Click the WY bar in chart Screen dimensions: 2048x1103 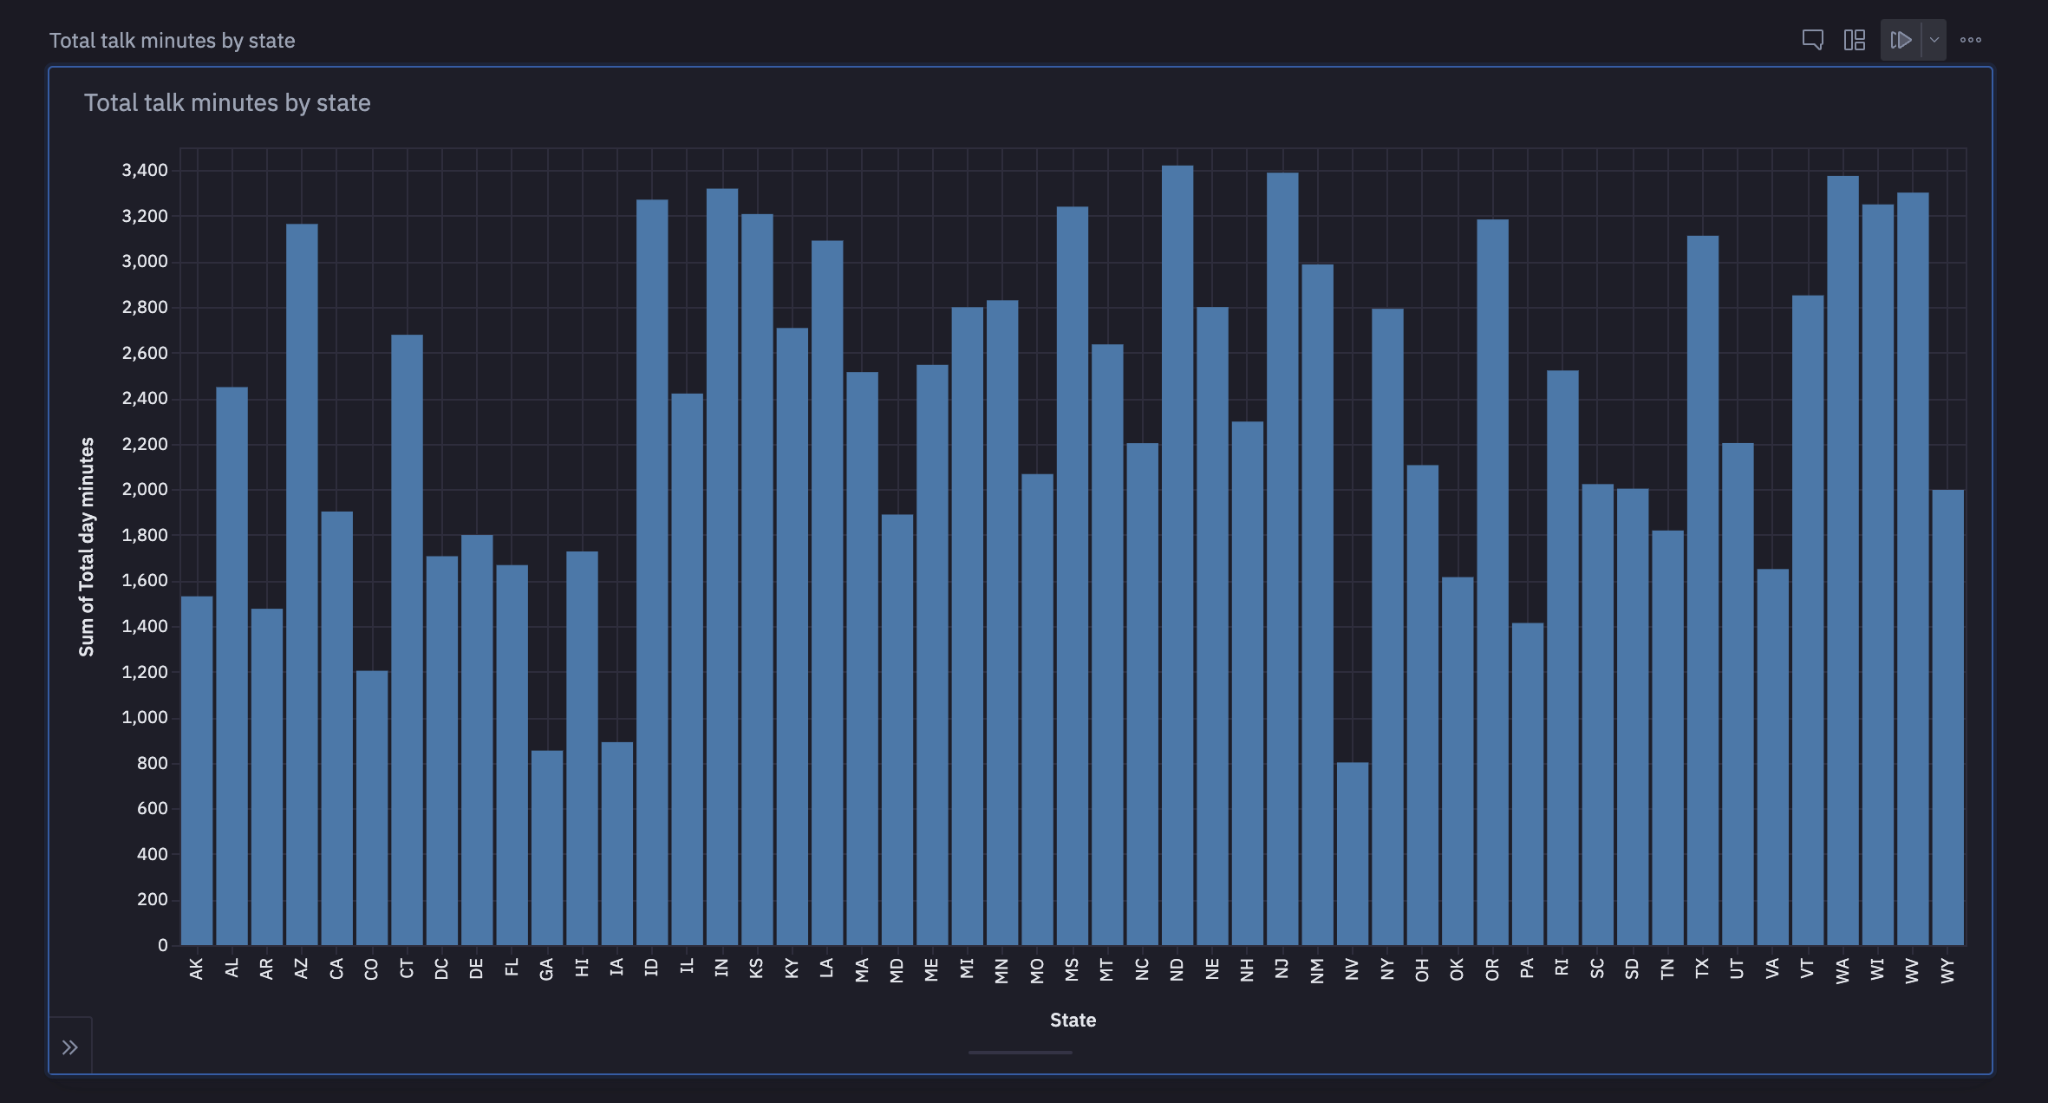click(x=1947, y=717)
